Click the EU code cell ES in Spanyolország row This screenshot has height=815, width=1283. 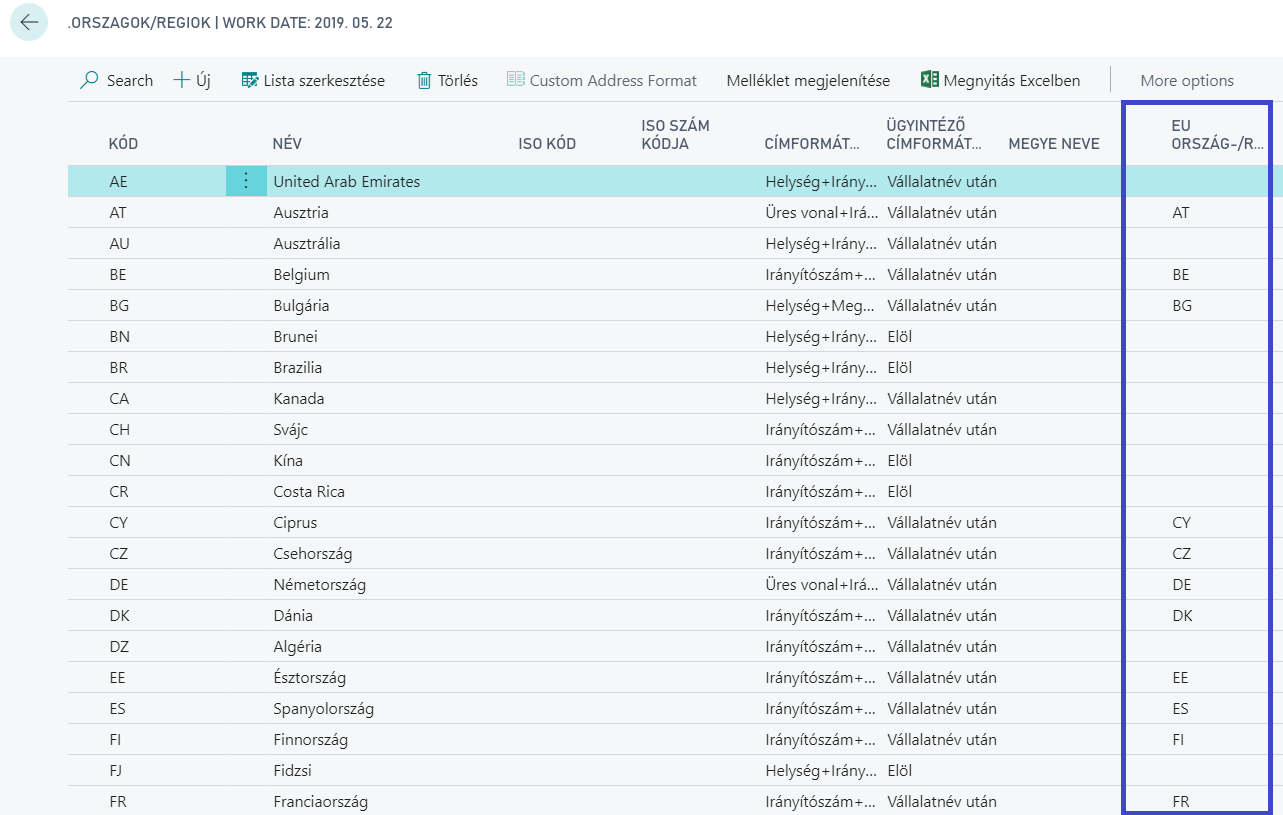(x=1181, y=709)
